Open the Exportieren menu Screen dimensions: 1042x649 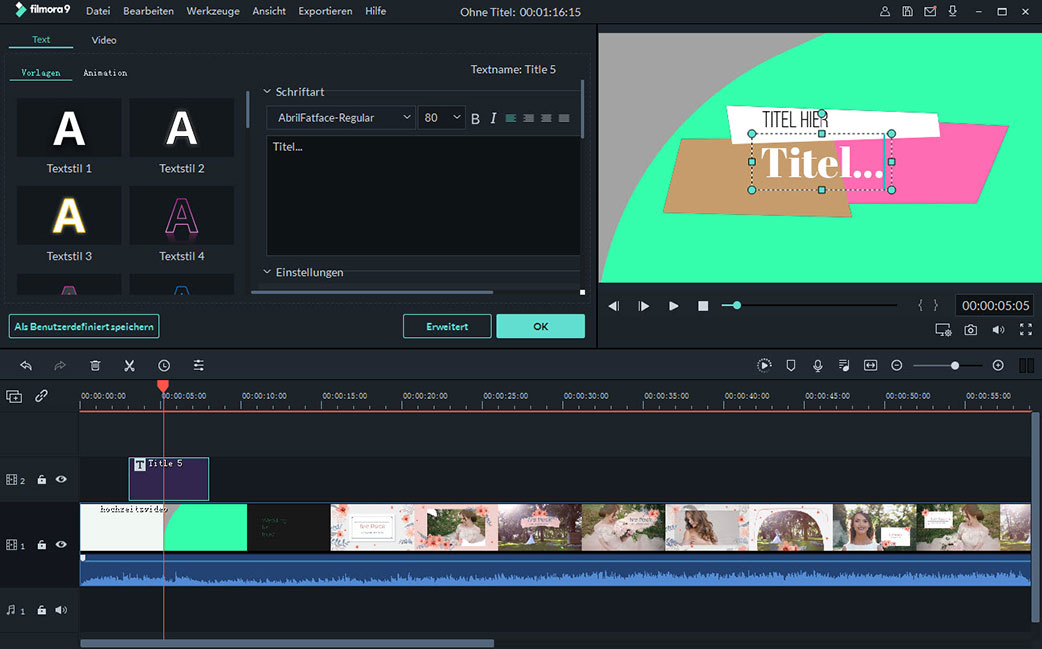pos(325,11)
